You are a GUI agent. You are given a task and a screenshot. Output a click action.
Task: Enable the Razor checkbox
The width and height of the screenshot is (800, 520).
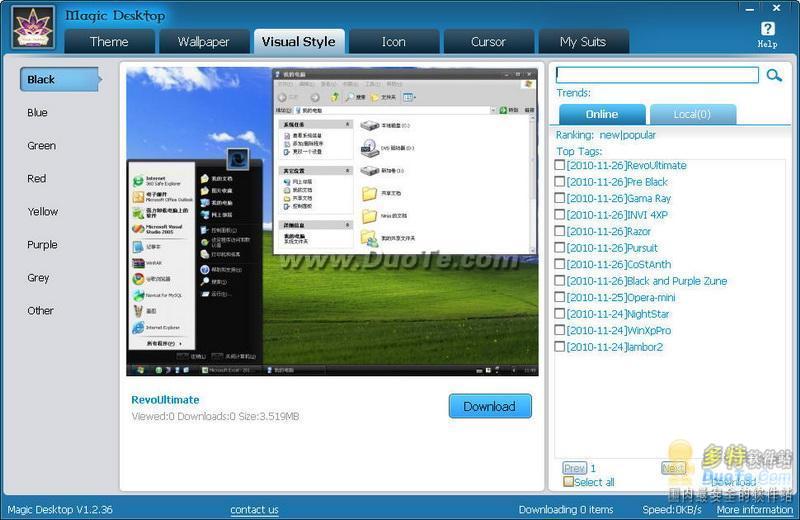point(560,231)
